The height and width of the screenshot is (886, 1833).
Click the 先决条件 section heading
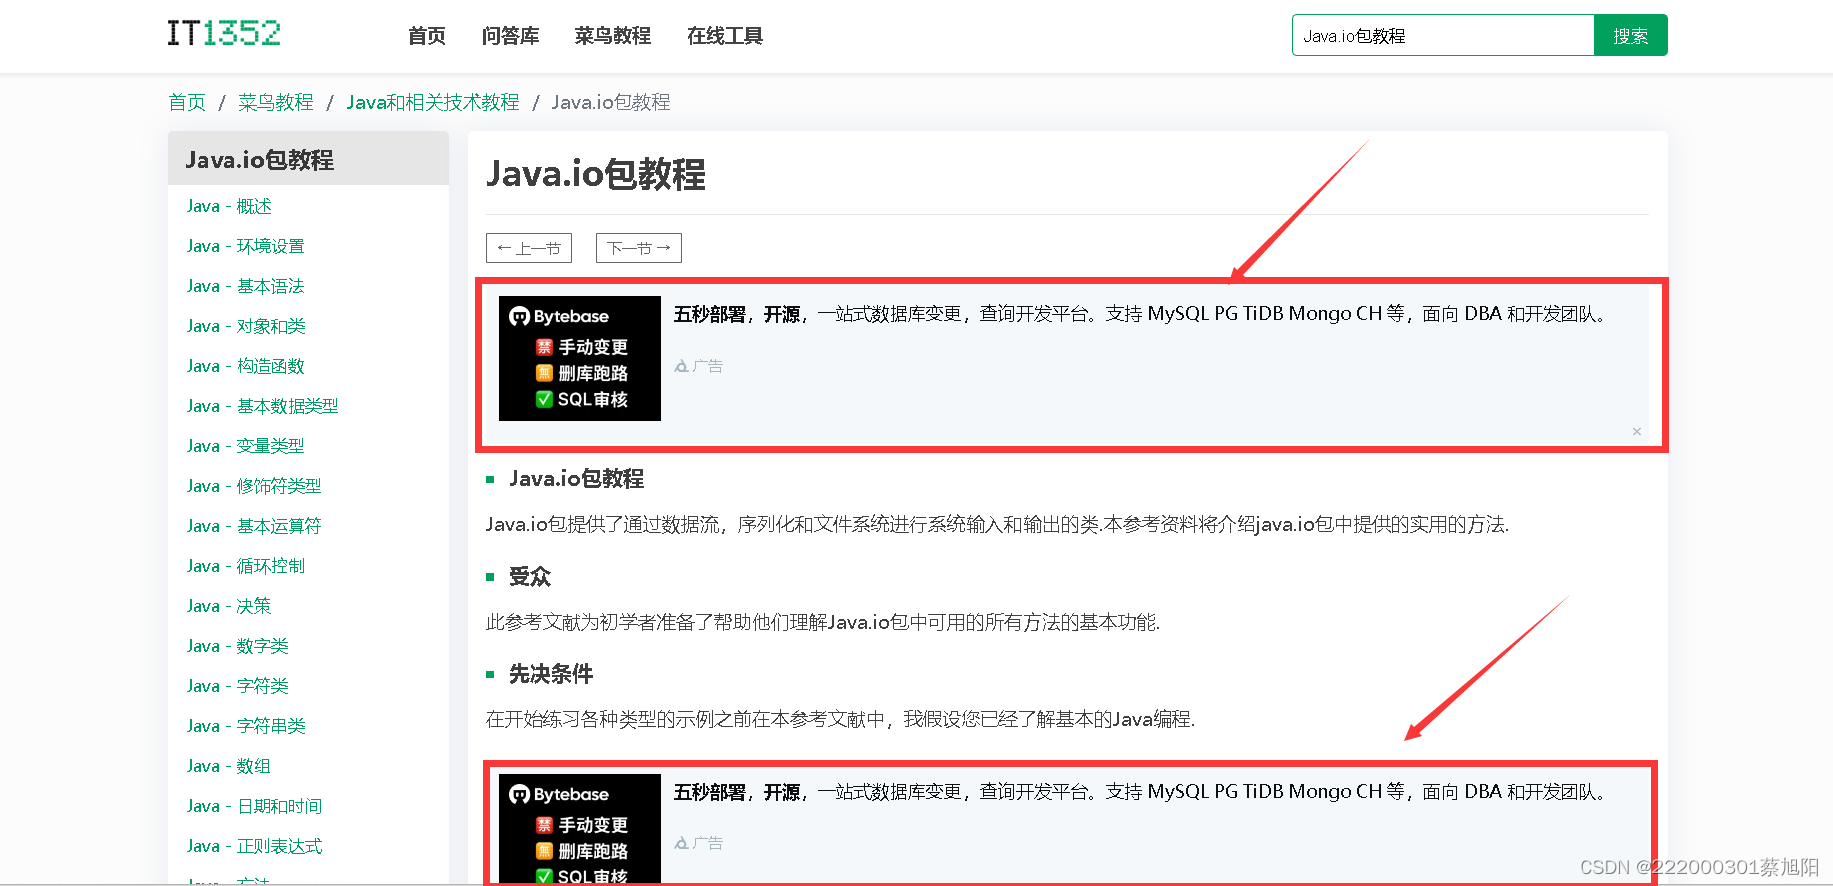coord(551,674)
